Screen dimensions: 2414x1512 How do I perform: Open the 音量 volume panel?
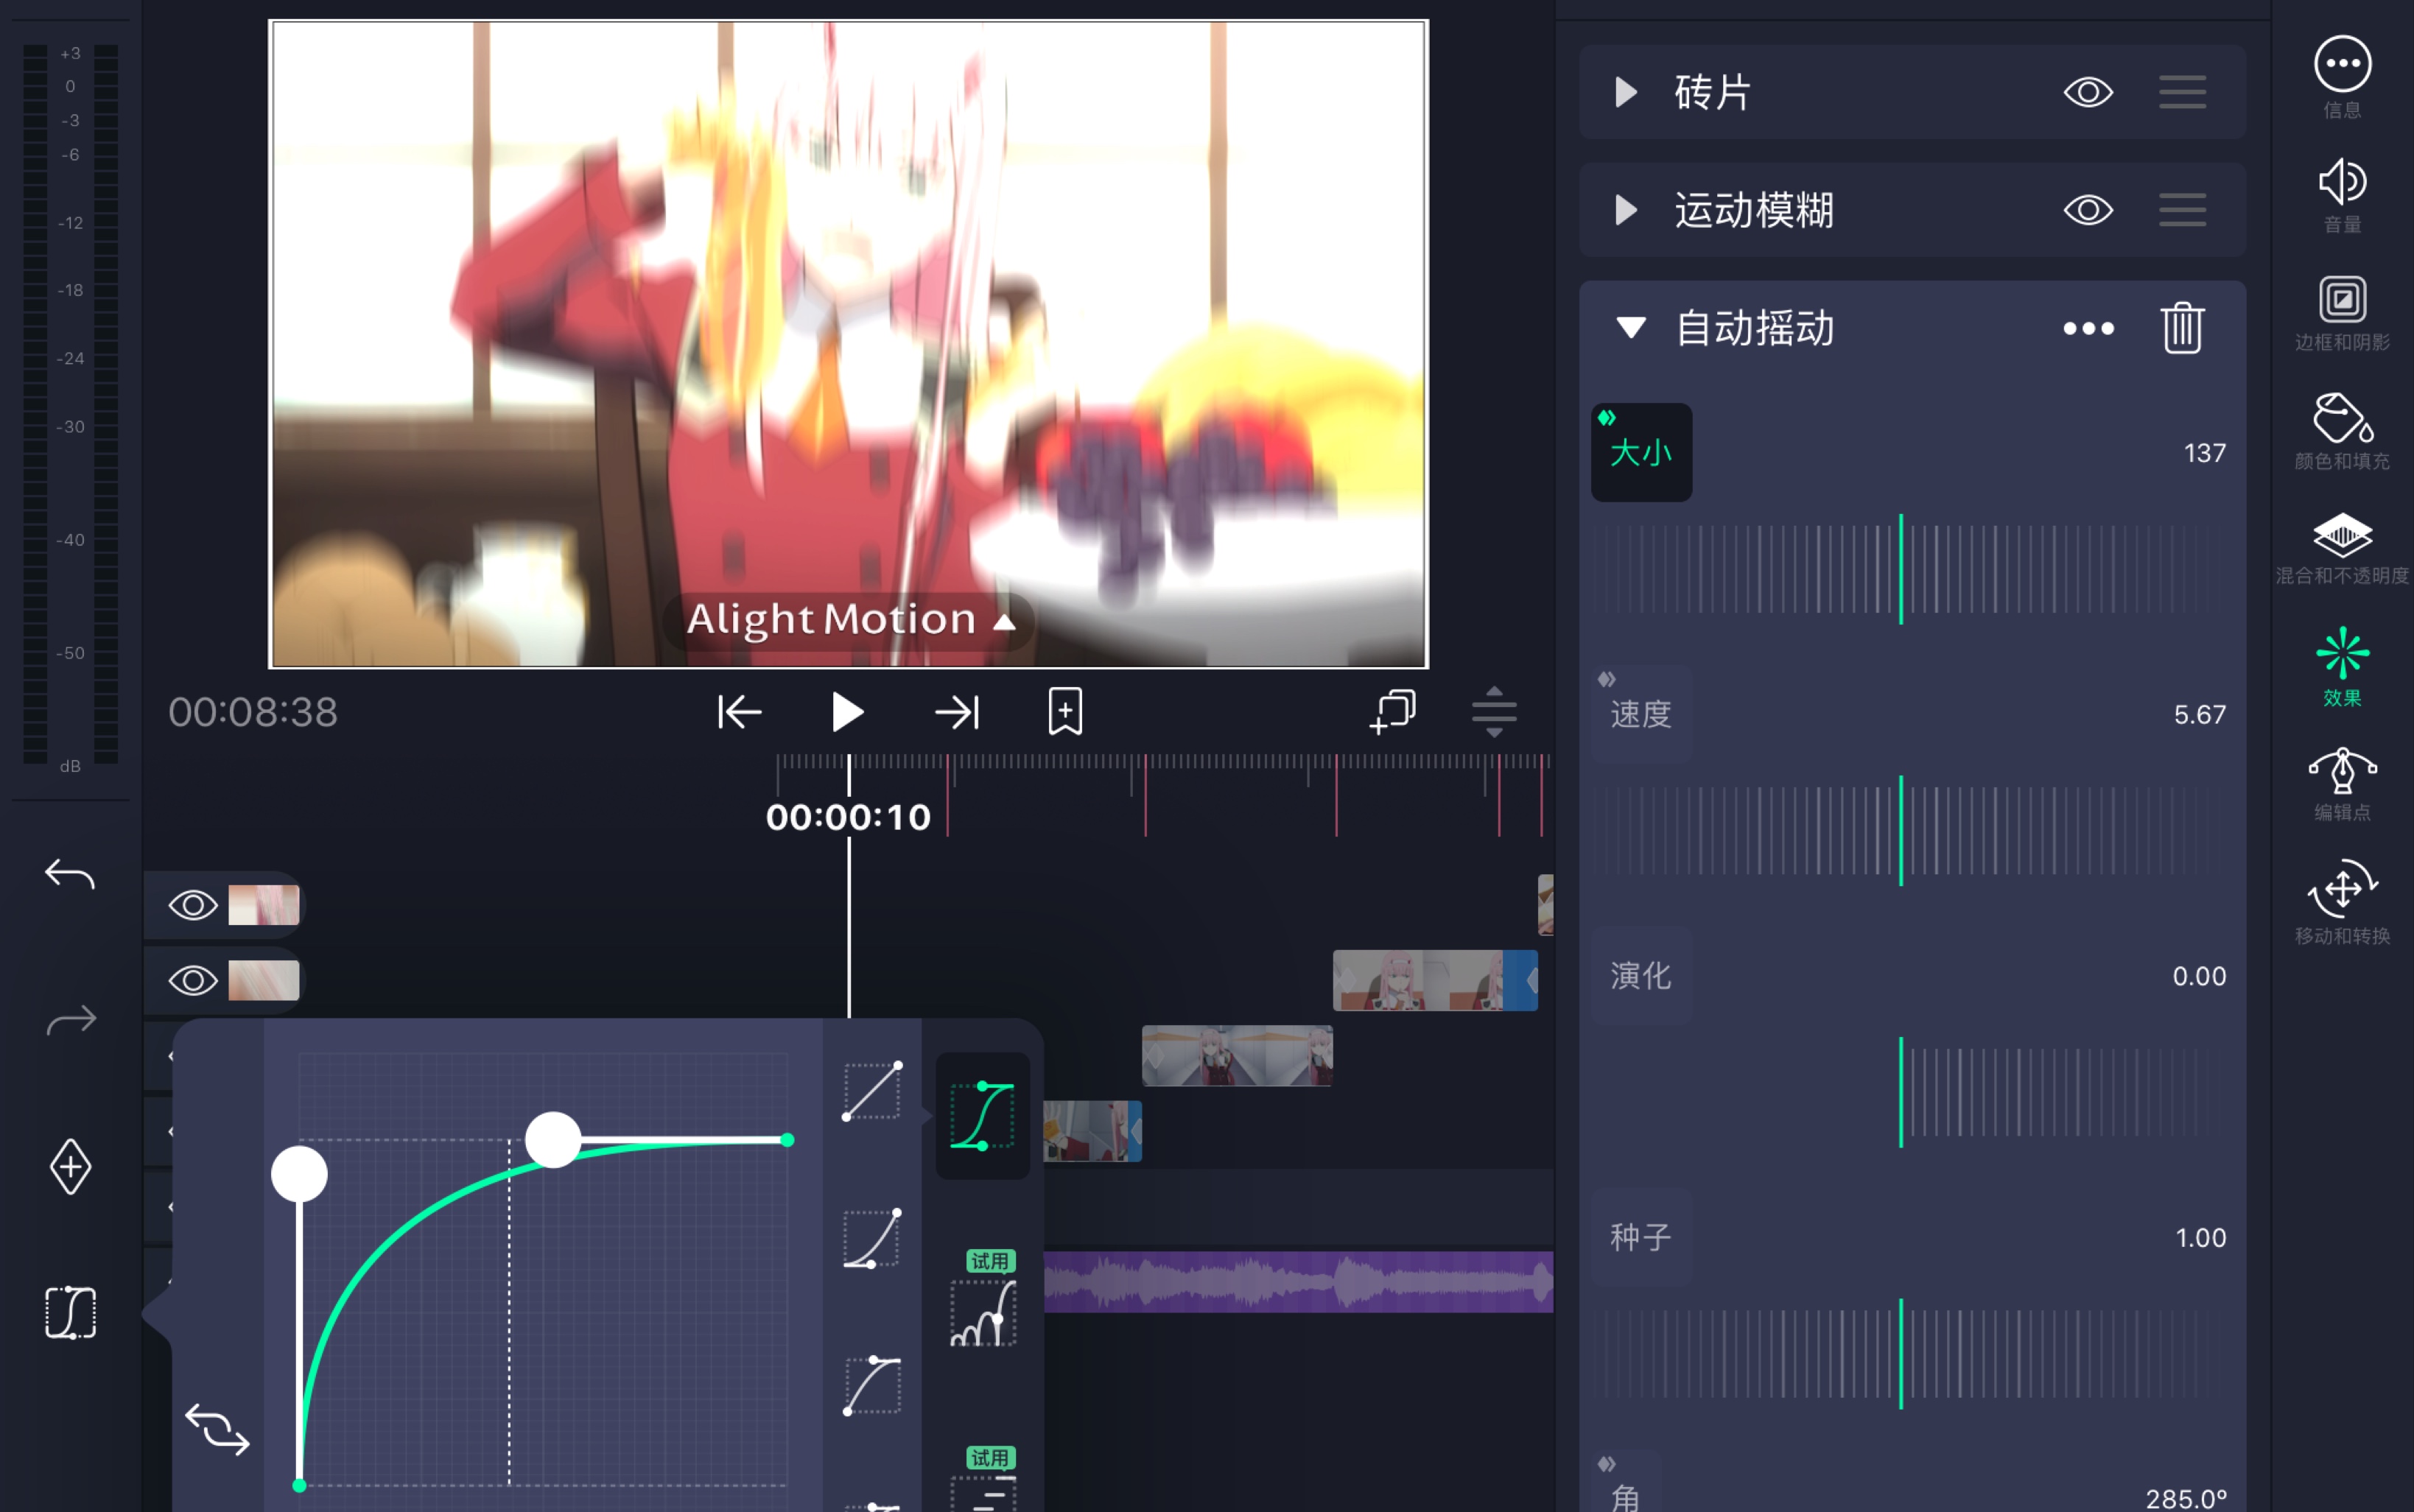pyautogui.click(x=2342, y=183)
